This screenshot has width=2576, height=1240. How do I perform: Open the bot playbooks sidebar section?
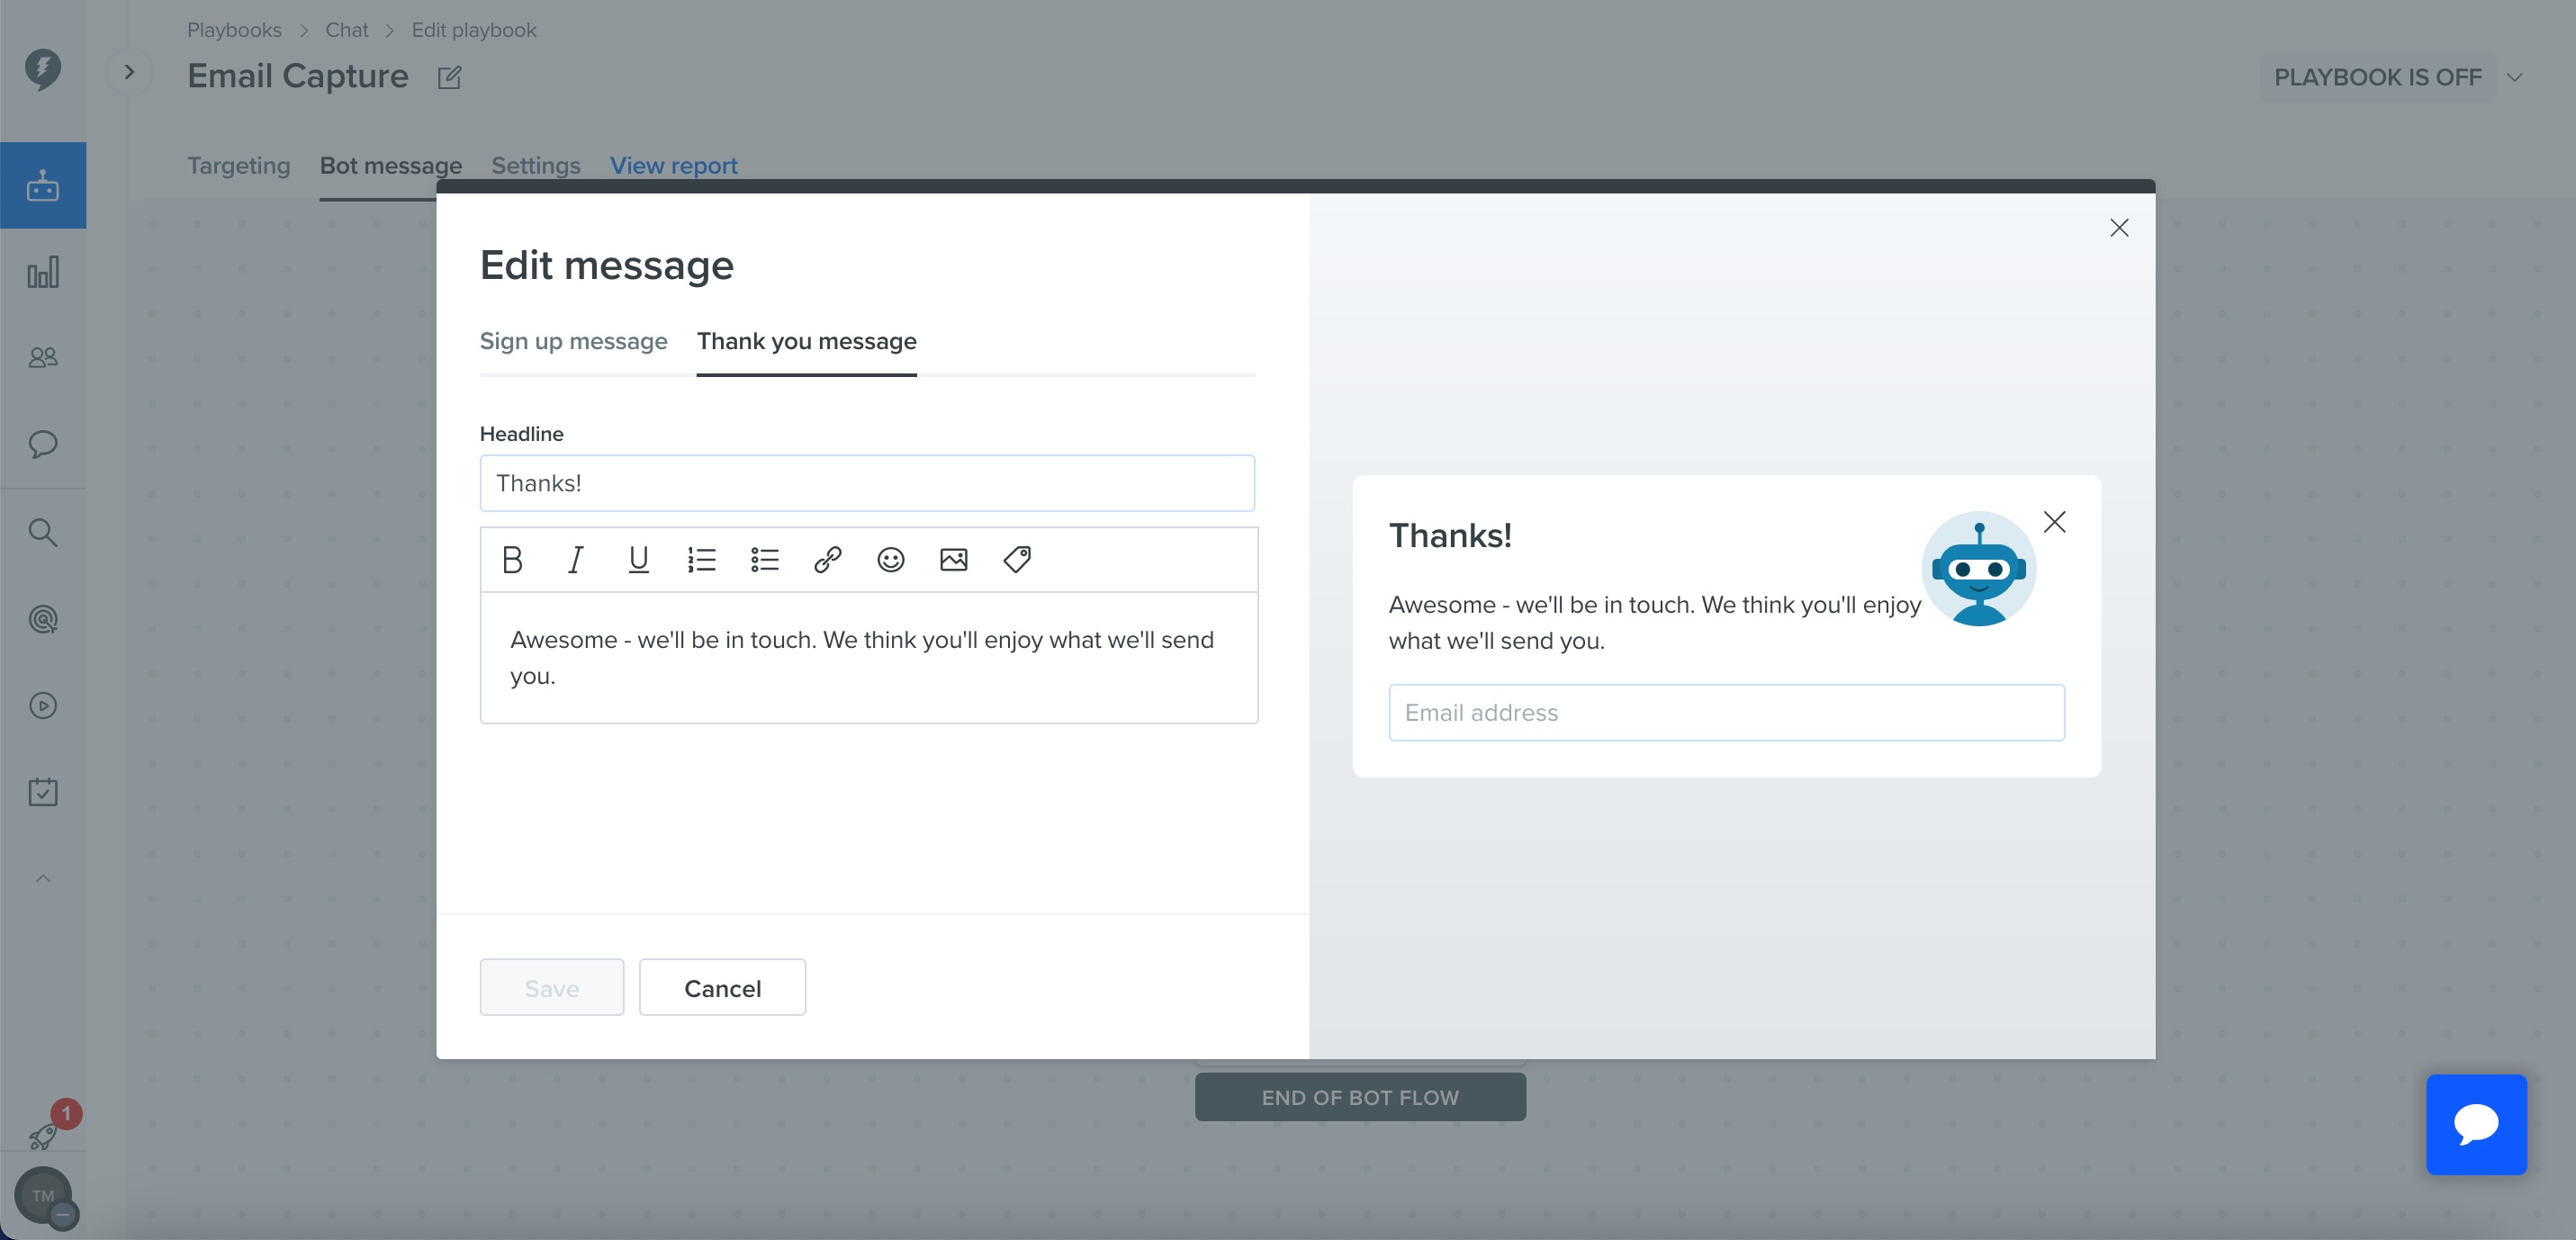coord(43,185)
